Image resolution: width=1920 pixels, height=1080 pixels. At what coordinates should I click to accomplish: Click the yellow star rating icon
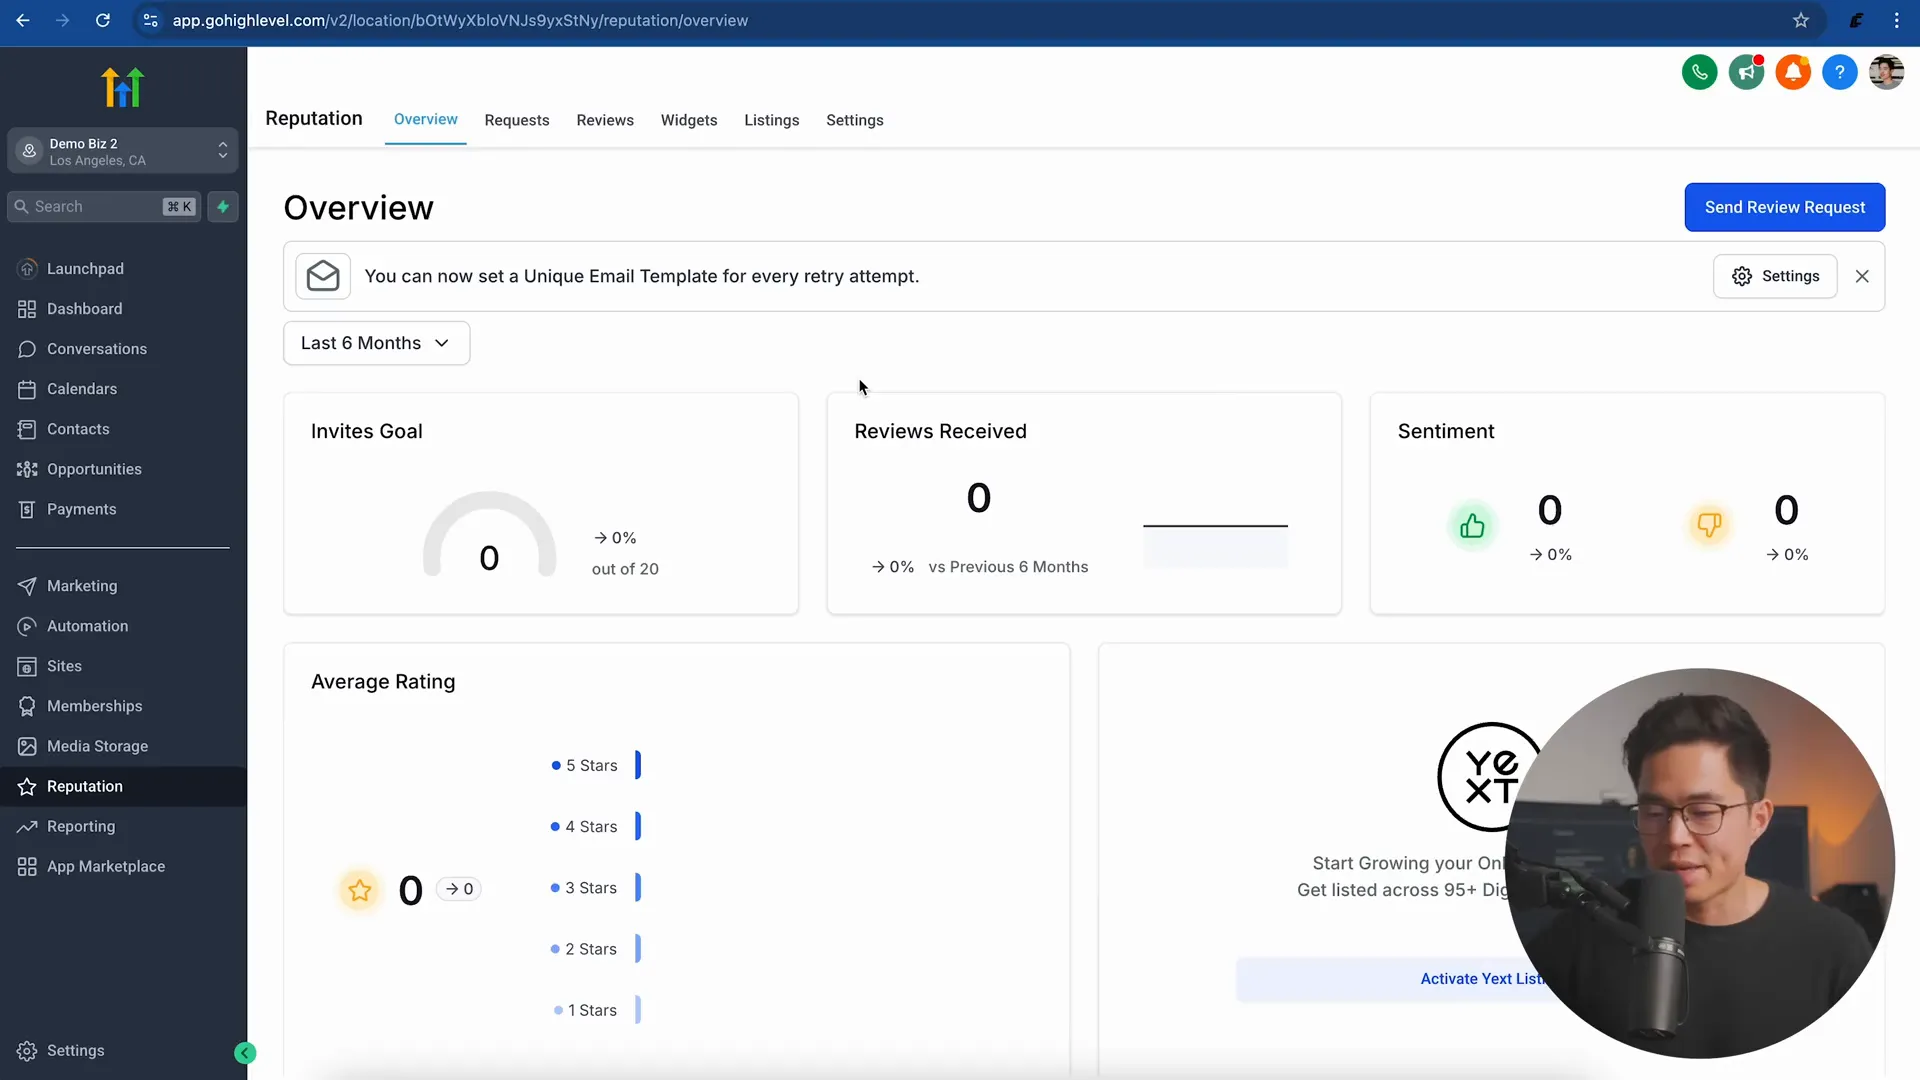tap(360, 890)
